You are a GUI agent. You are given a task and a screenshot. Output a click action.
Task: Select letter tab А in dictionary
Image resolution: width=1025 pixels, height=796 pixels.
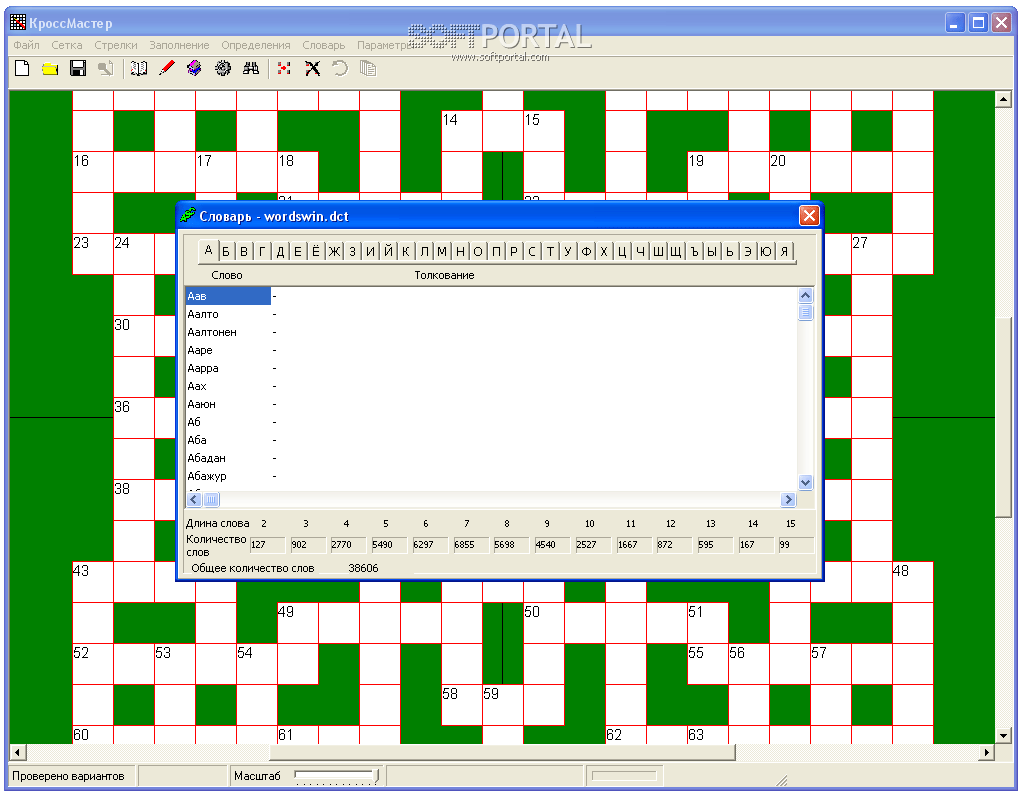click(x=208, y=250)
